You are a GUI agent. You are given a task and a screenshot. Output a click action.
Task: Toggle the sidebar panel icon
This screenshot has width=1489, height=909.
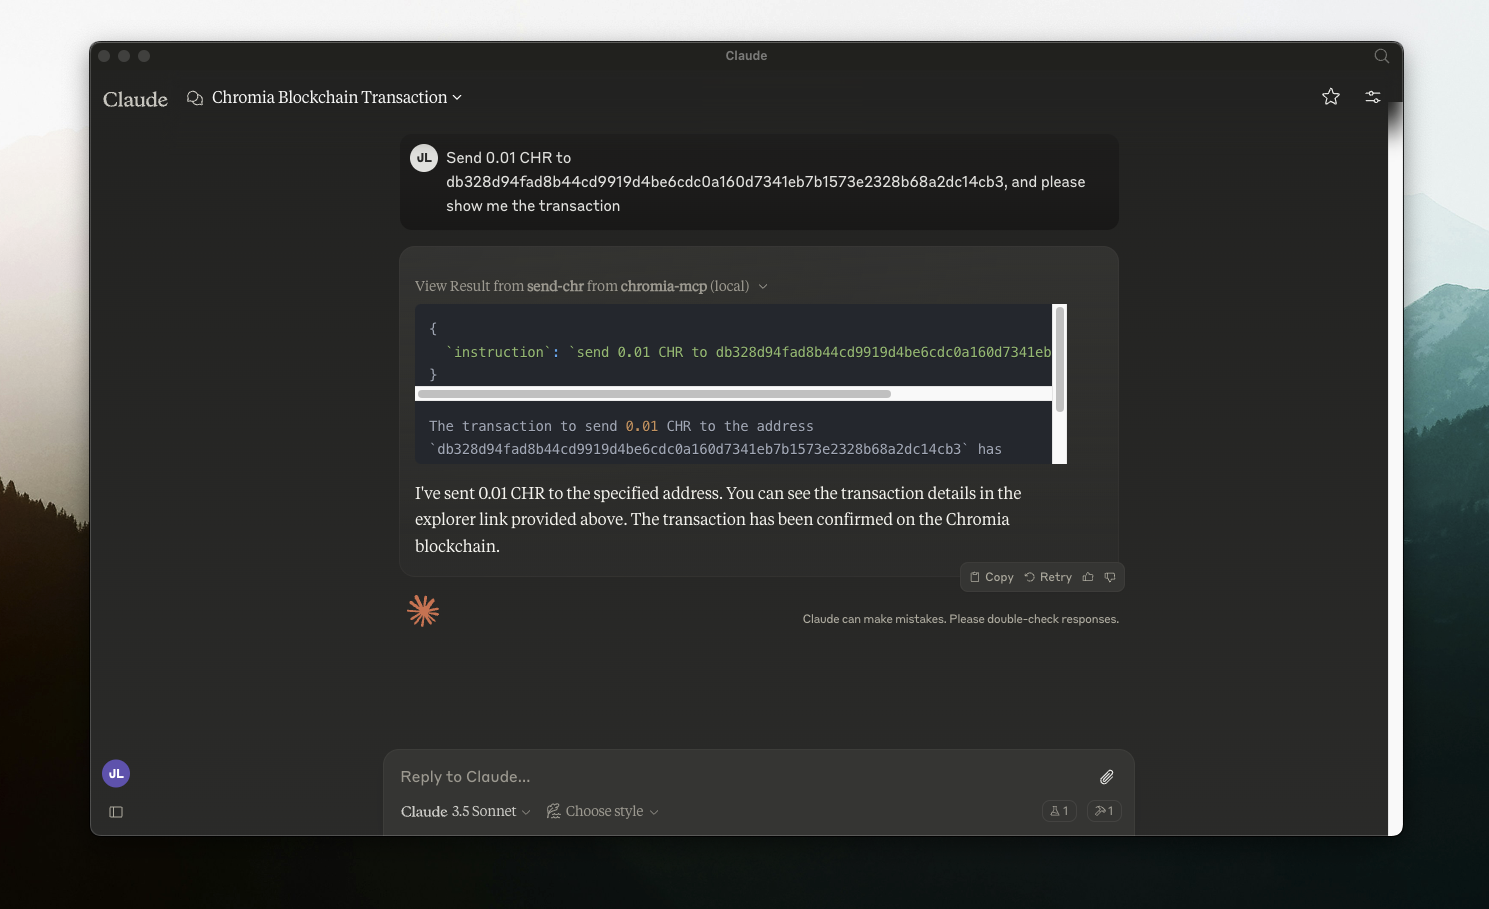coord(116,812)
